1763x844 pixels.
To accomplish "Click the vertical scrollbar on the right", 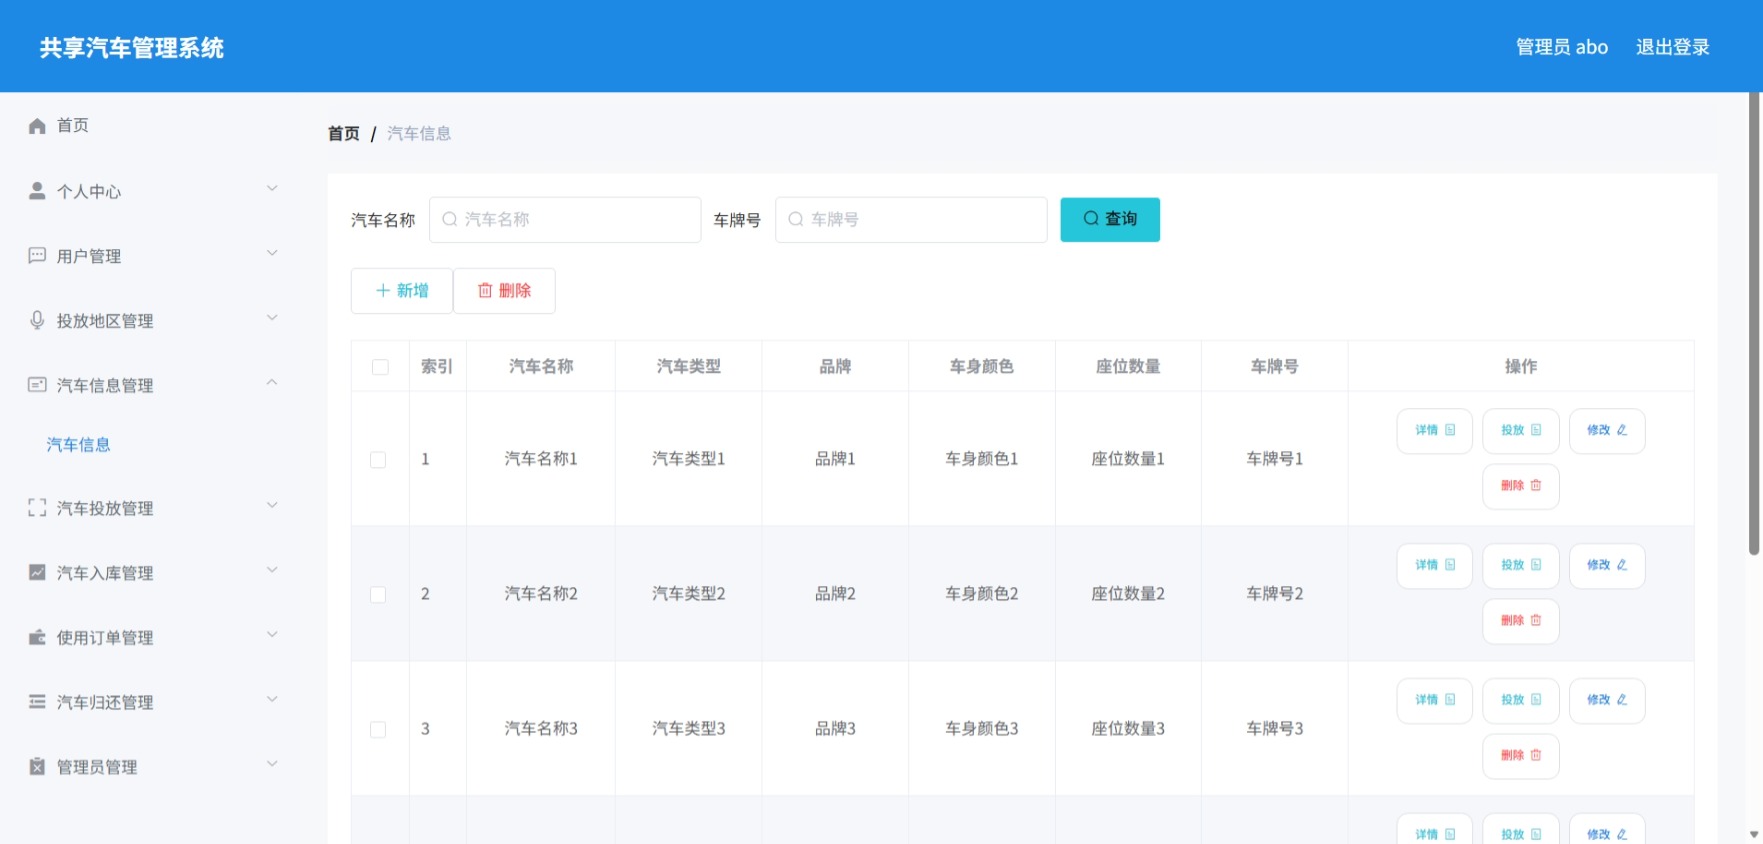I will click(1754, 324).
